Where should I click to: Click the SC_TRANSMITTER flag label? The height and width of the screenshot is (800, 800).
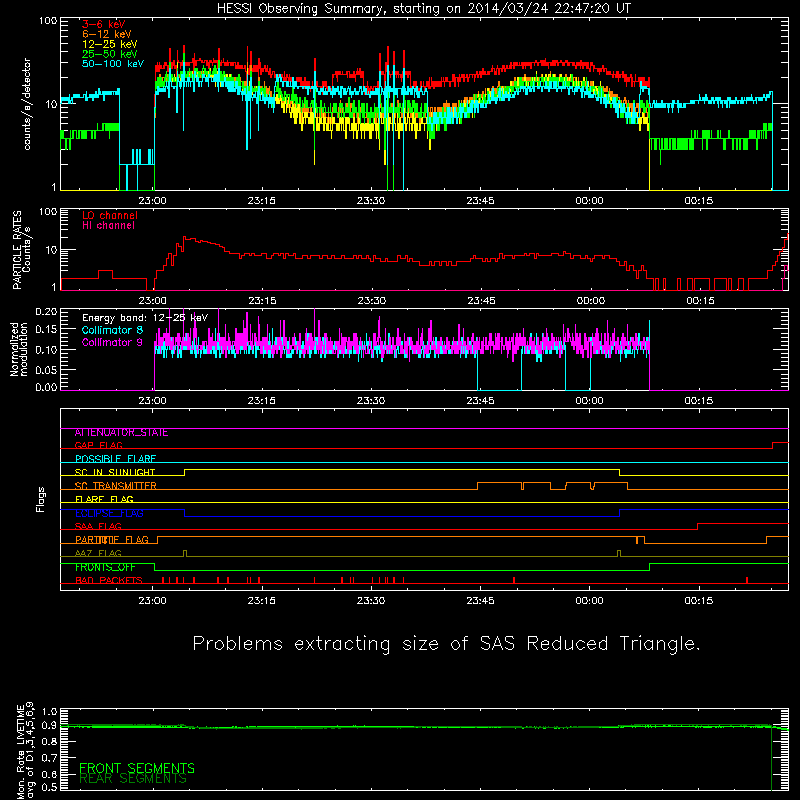click(x=116, y=486)
